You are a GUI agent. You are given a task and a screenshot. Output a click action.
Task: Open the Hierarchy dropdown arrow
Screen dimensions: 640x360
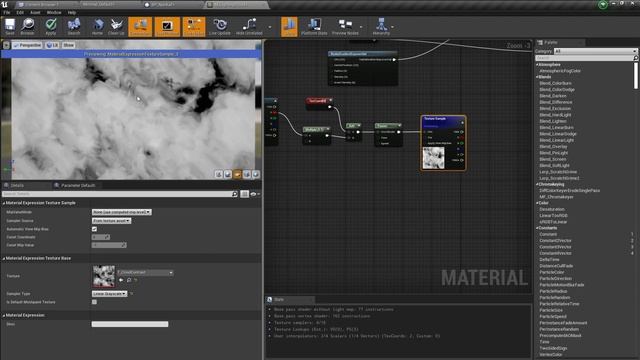[393, 27]
